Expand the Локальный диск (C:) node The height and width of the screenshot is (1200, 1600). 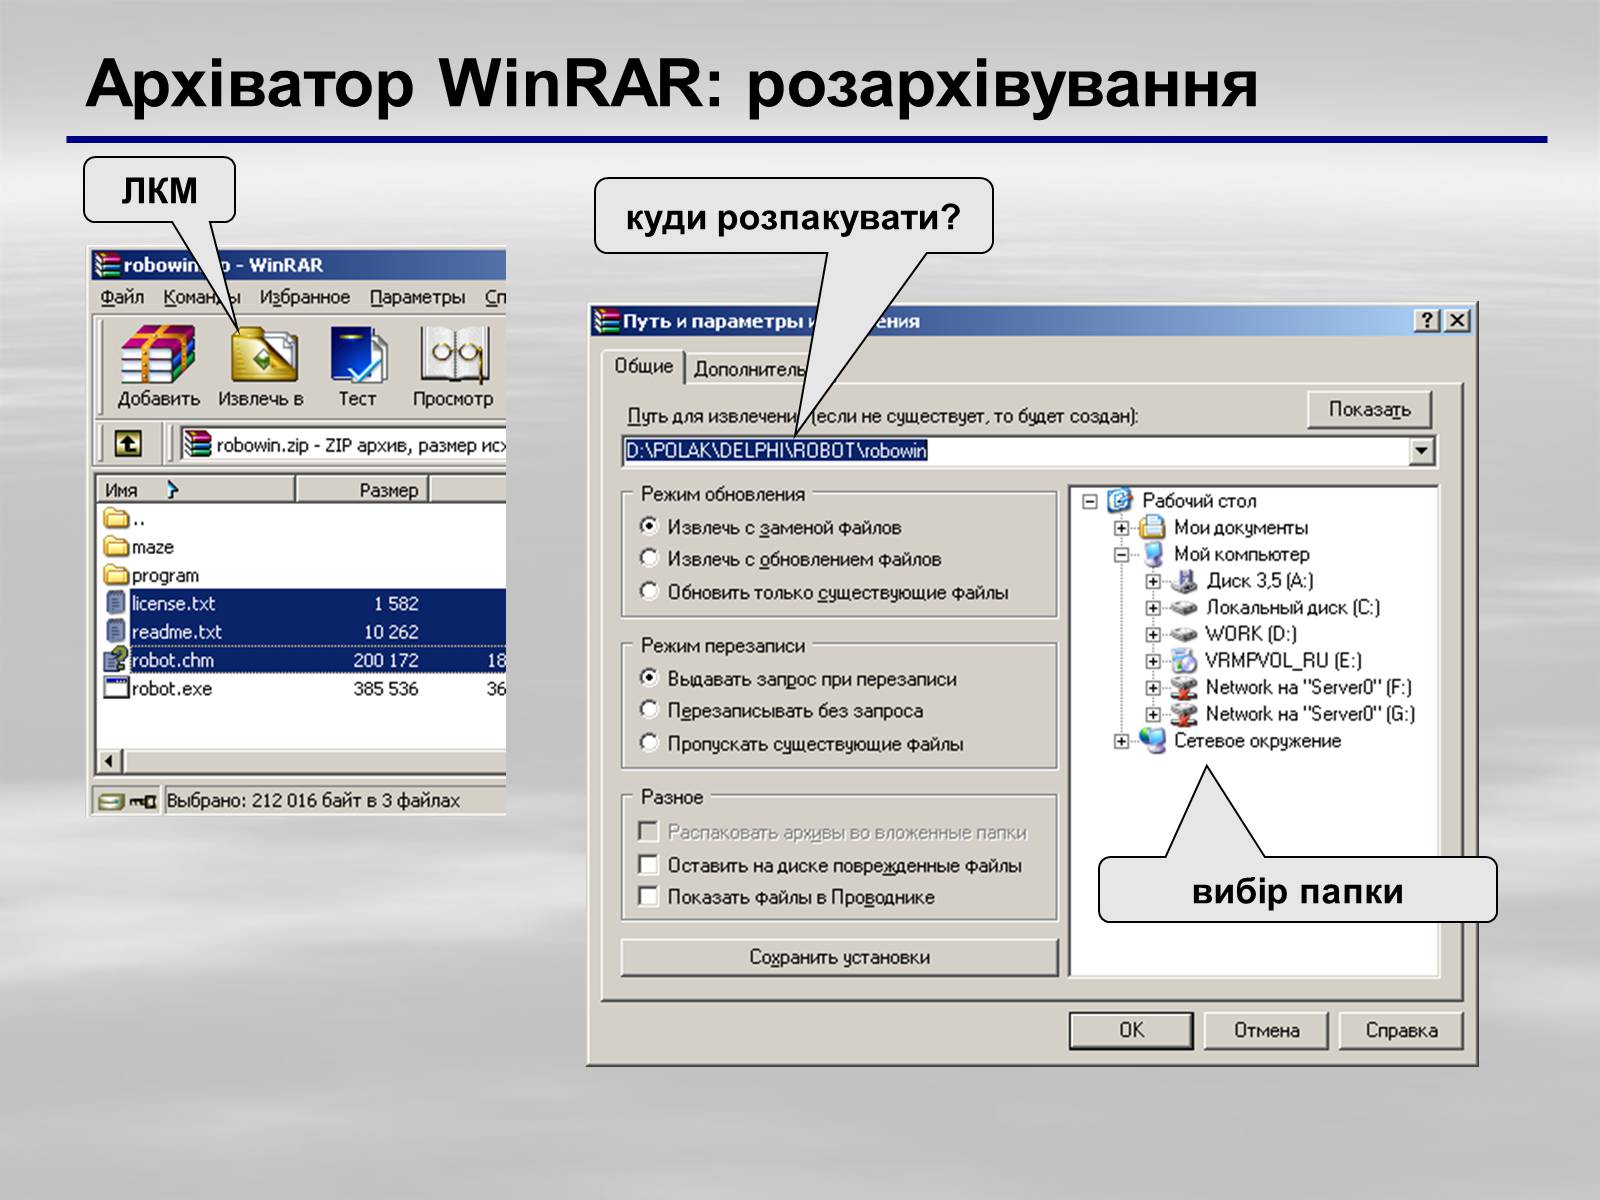1153,608
